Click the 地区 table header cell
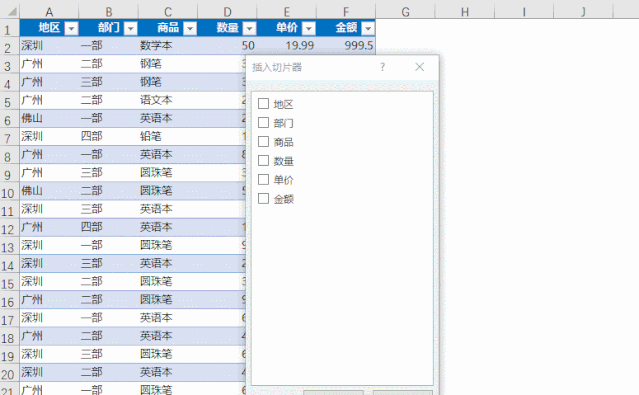639x395 pixels. pyautogui.click(x=49, y=28)
